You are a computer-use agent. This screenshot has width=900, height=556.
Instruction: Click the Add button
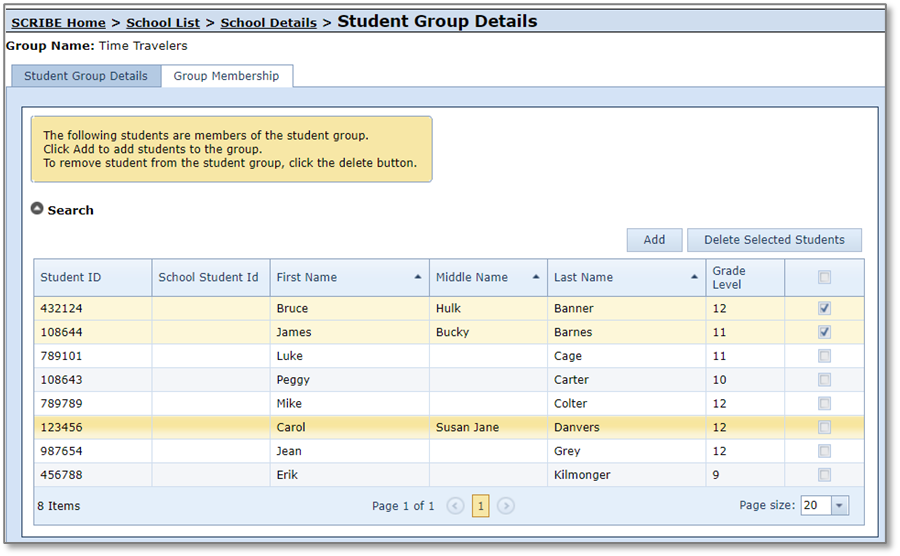[654, 240]
